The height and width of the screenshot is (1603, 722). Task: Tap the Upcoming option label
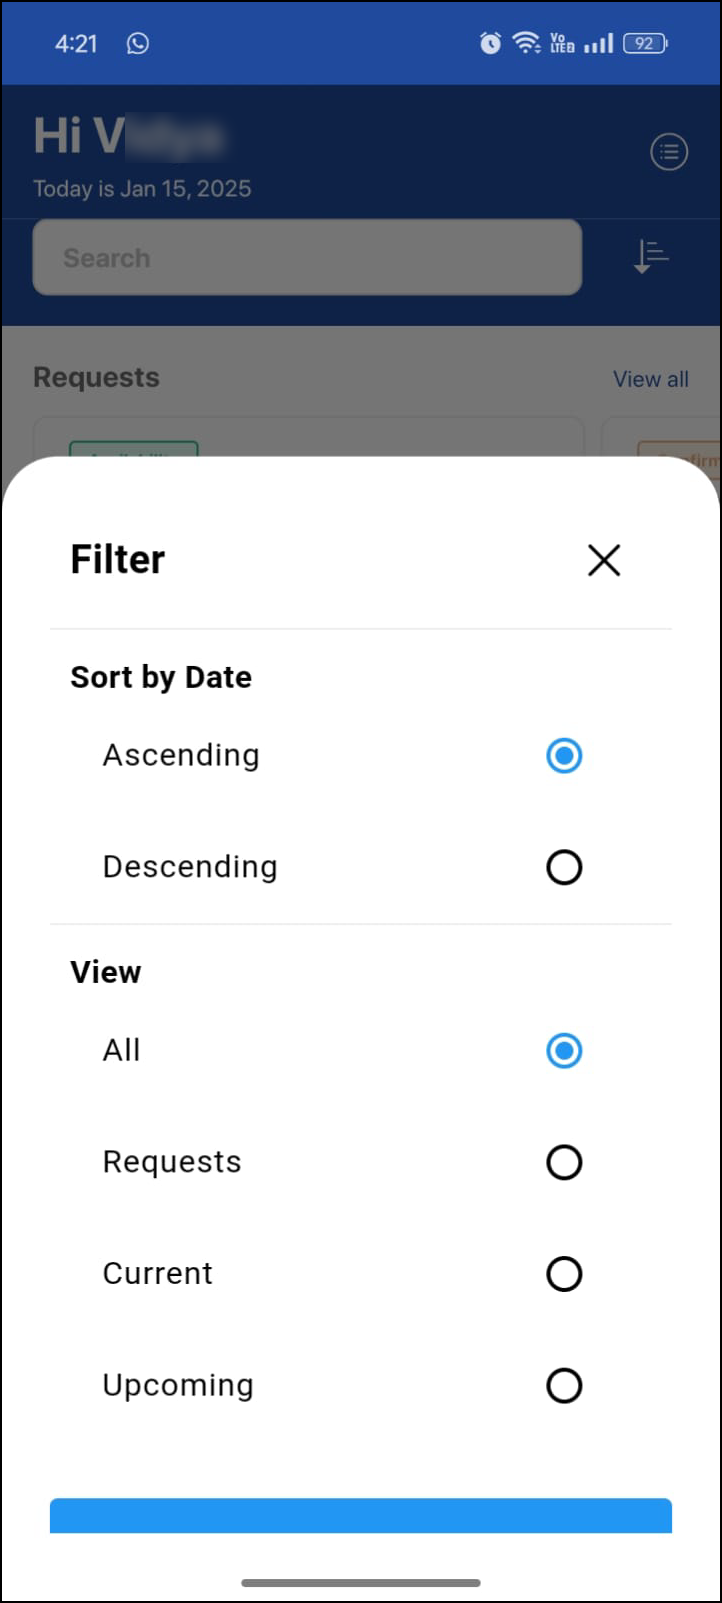click(x=178, y=1385)
